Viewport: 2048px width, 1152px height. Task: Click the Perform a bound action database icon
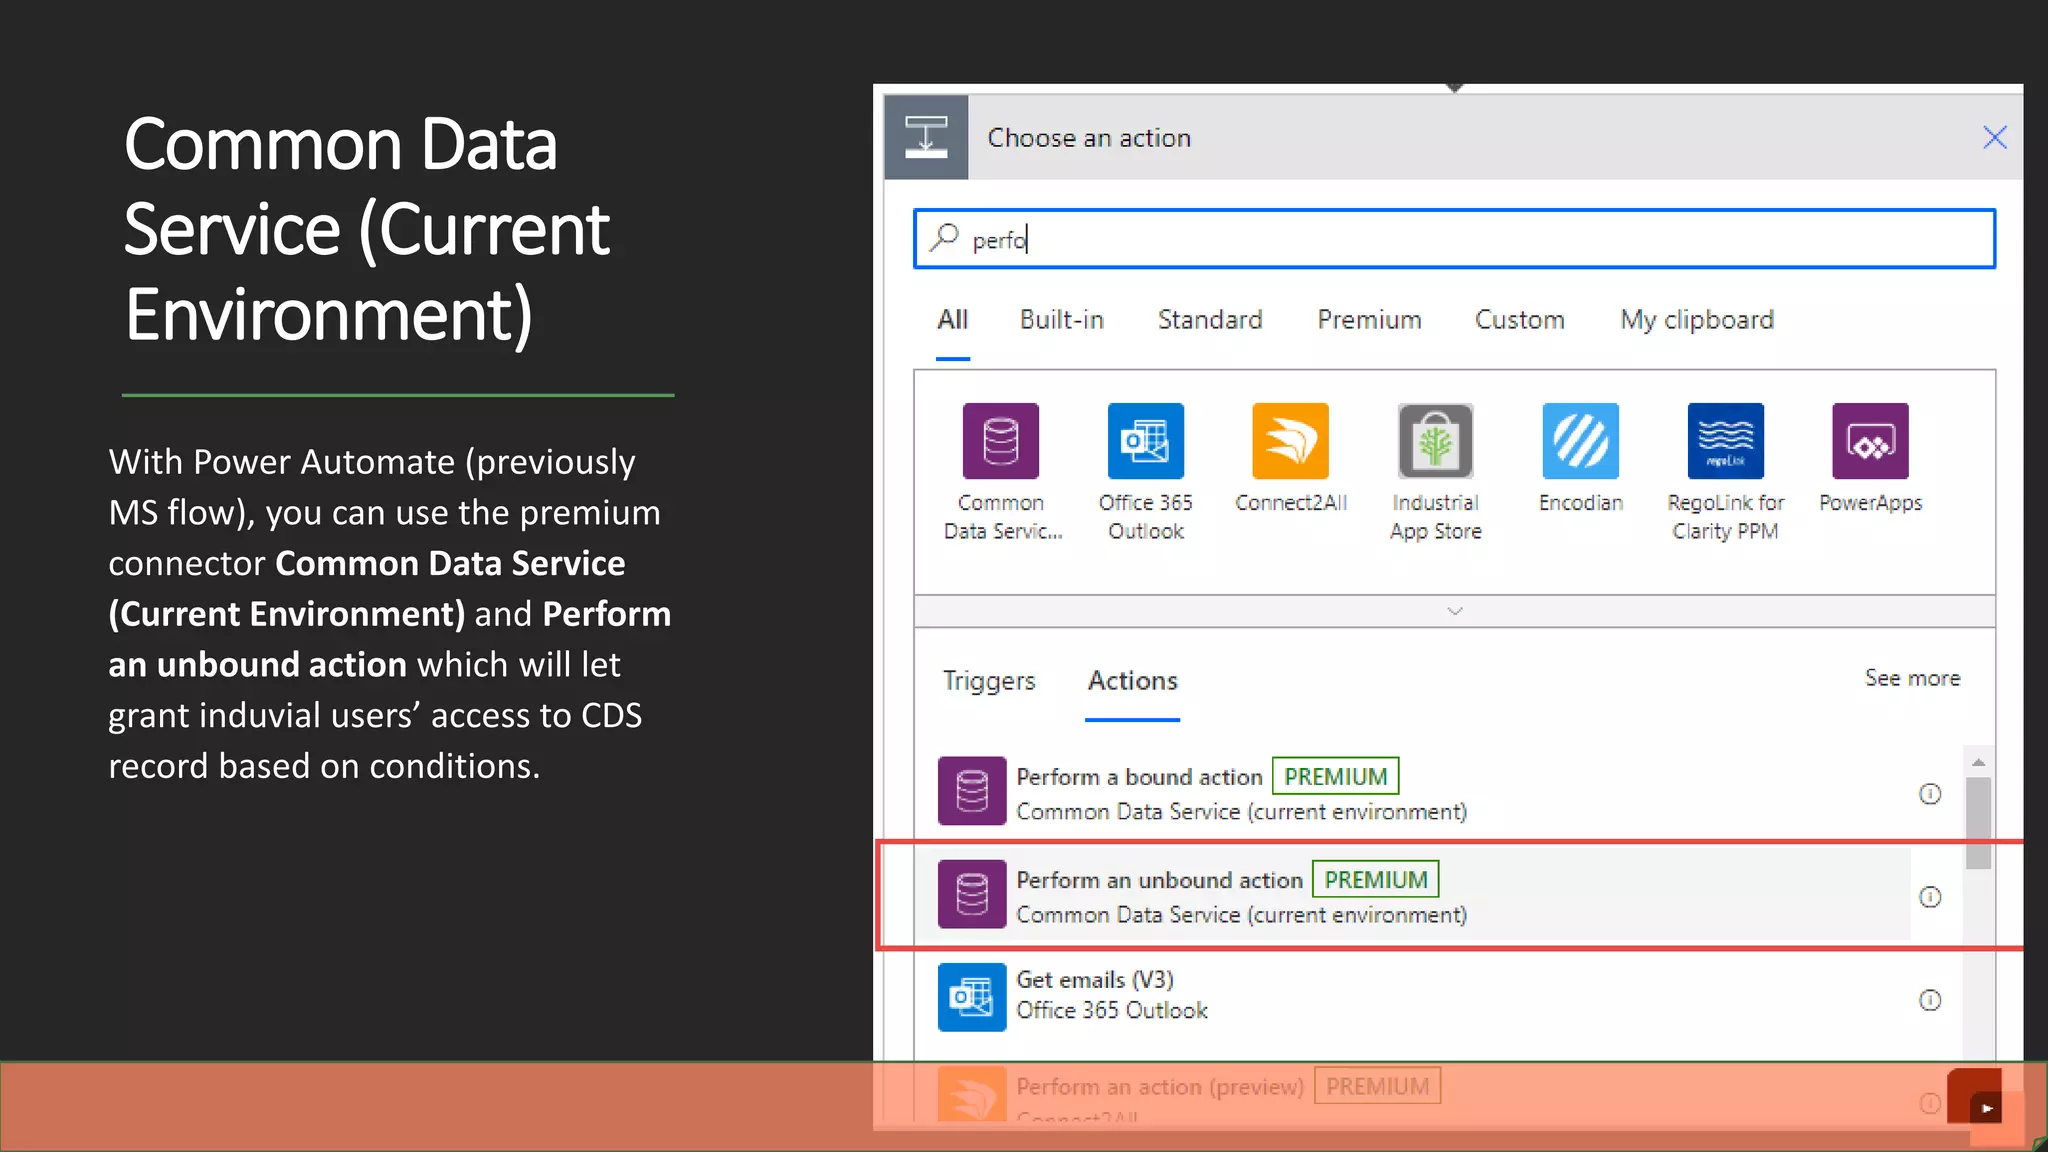pos(972,791)
